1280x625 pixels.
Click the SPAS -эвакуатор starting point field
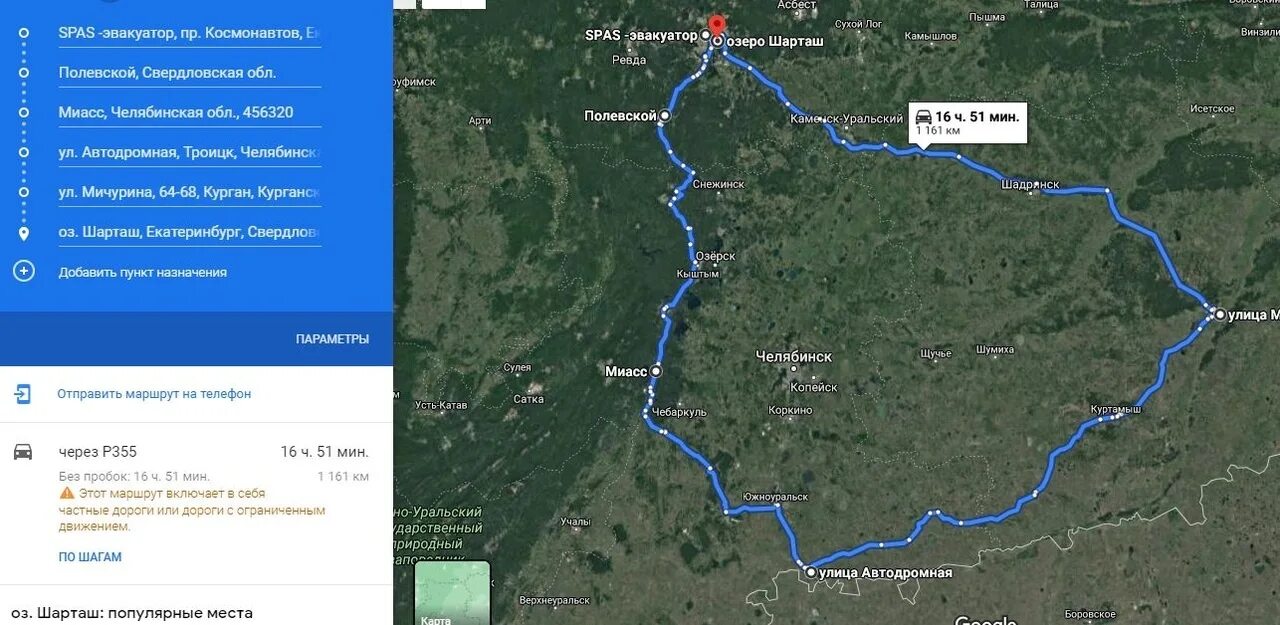point(190,33)
